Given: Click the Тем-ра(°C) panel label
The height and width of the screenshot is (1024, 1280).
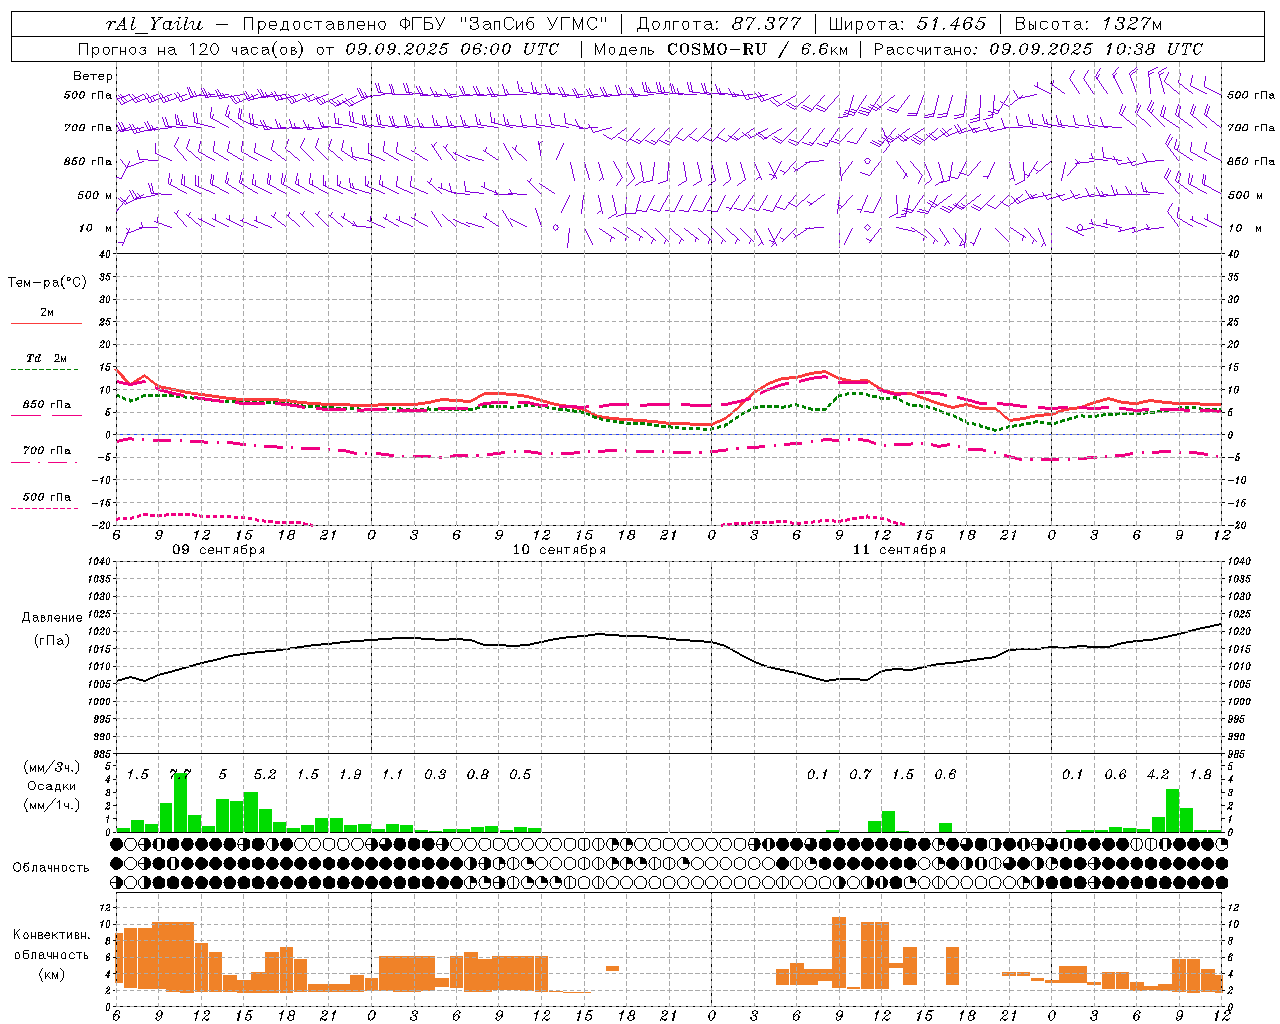Looking at the screenshot, I should click(47, 283).
